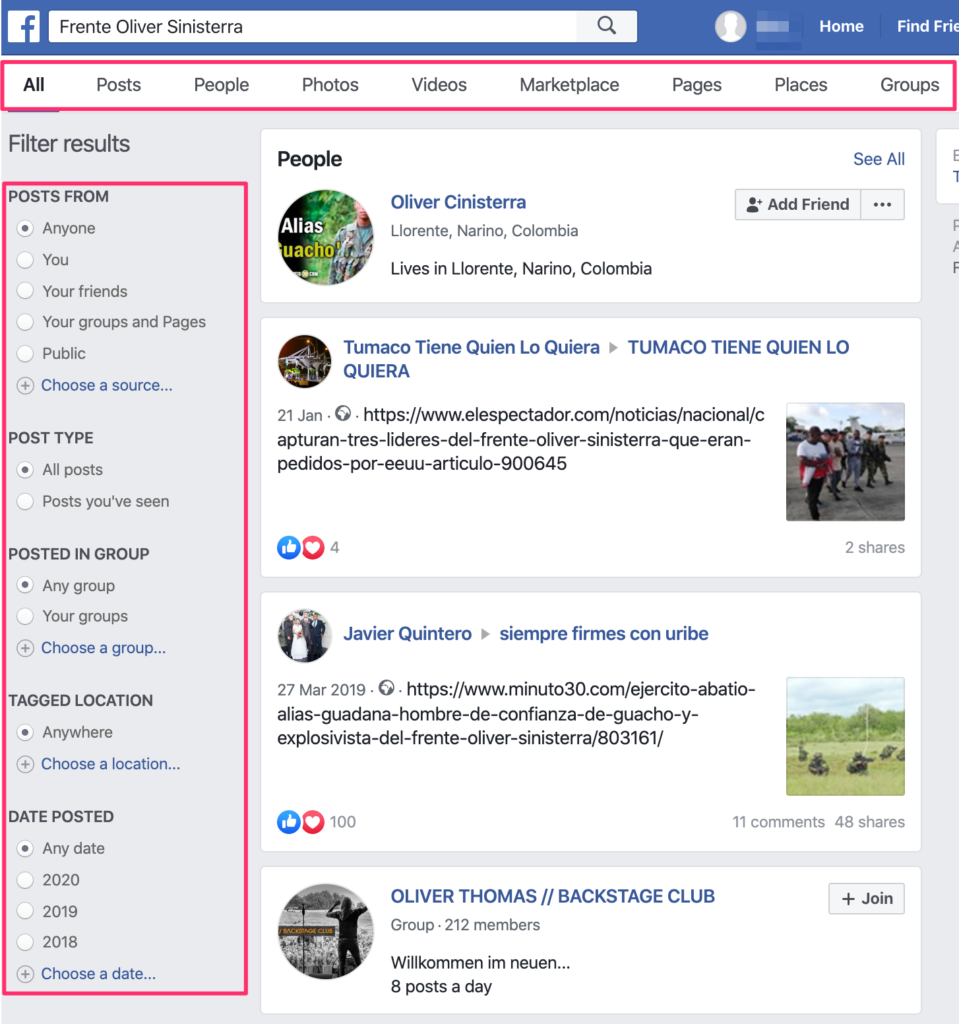Image resolution: width=959 pixels, height=1024 pixels.
Task: Open siempre firmes con uribe group link
Action: click(x=604, y=633)
